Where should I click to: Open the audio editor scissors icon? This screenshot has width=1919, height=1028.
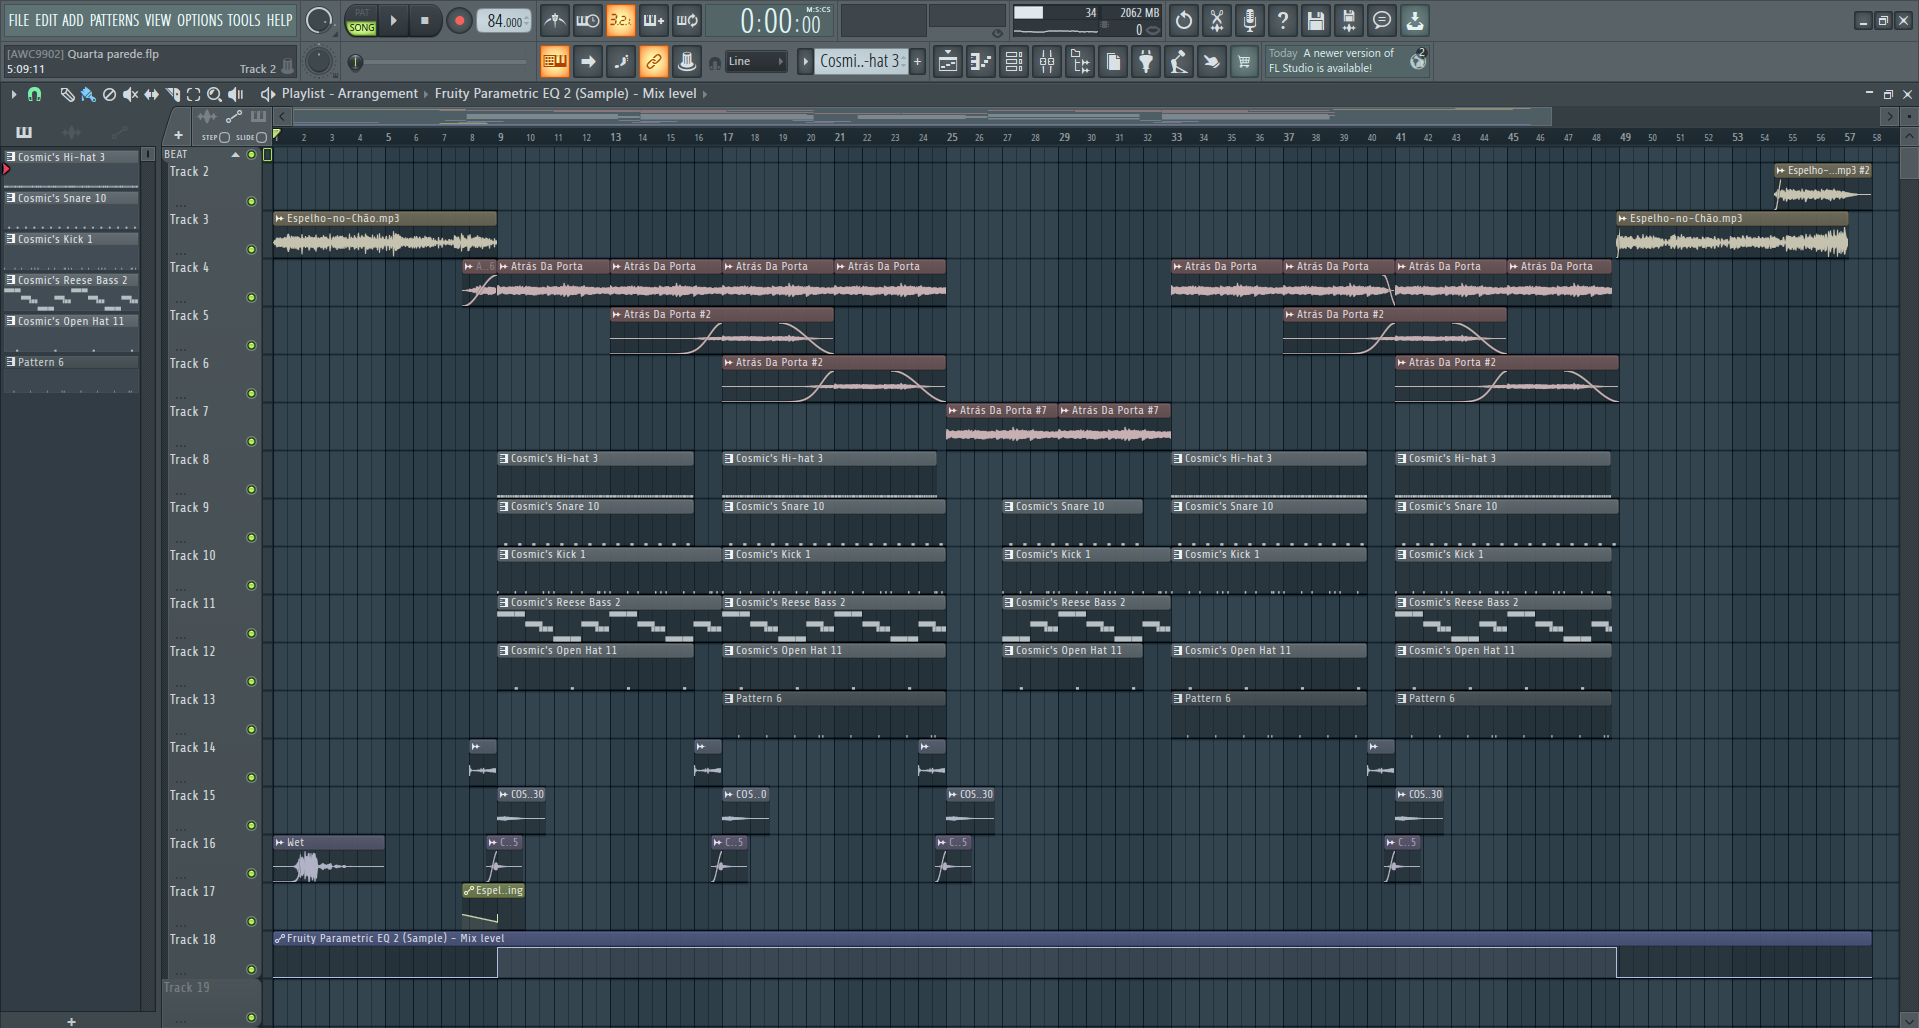click(1217, 20)
